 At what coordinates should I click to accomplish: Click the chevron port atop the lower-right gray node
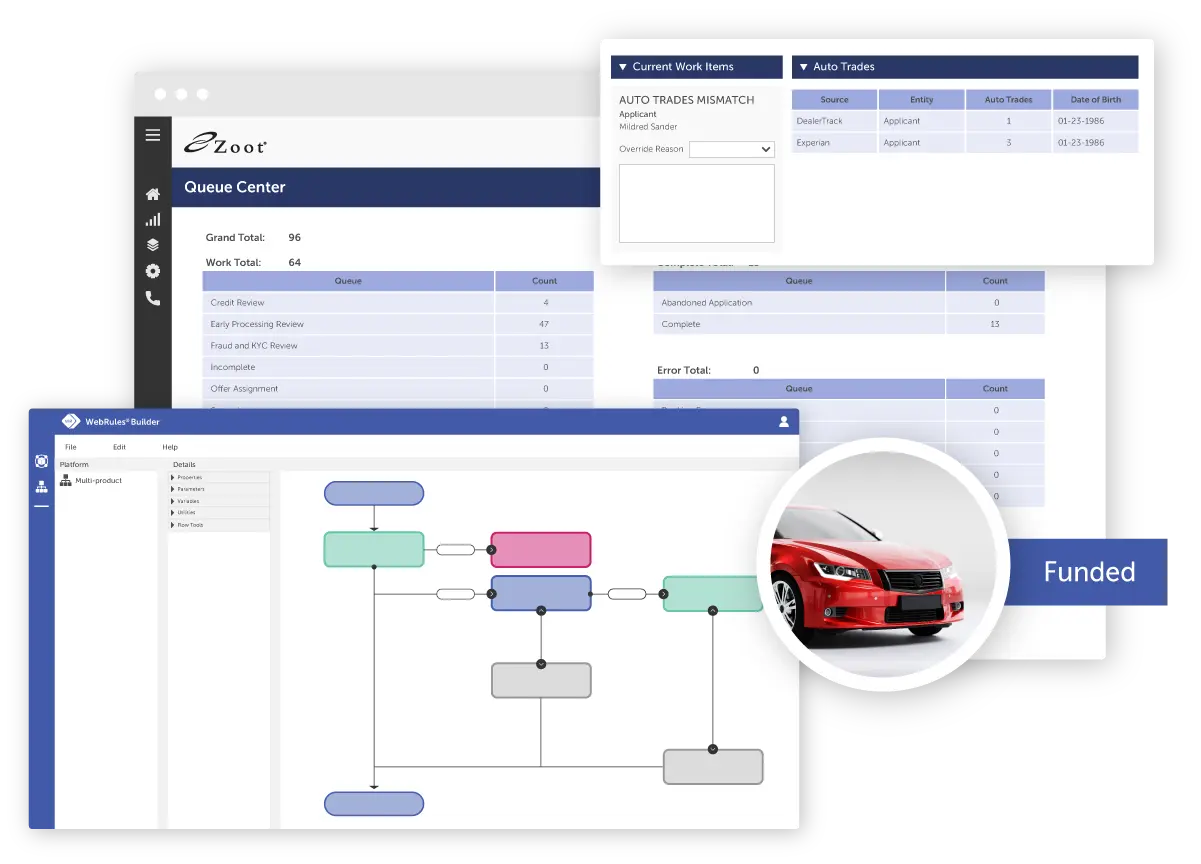[x=713, y=749]
